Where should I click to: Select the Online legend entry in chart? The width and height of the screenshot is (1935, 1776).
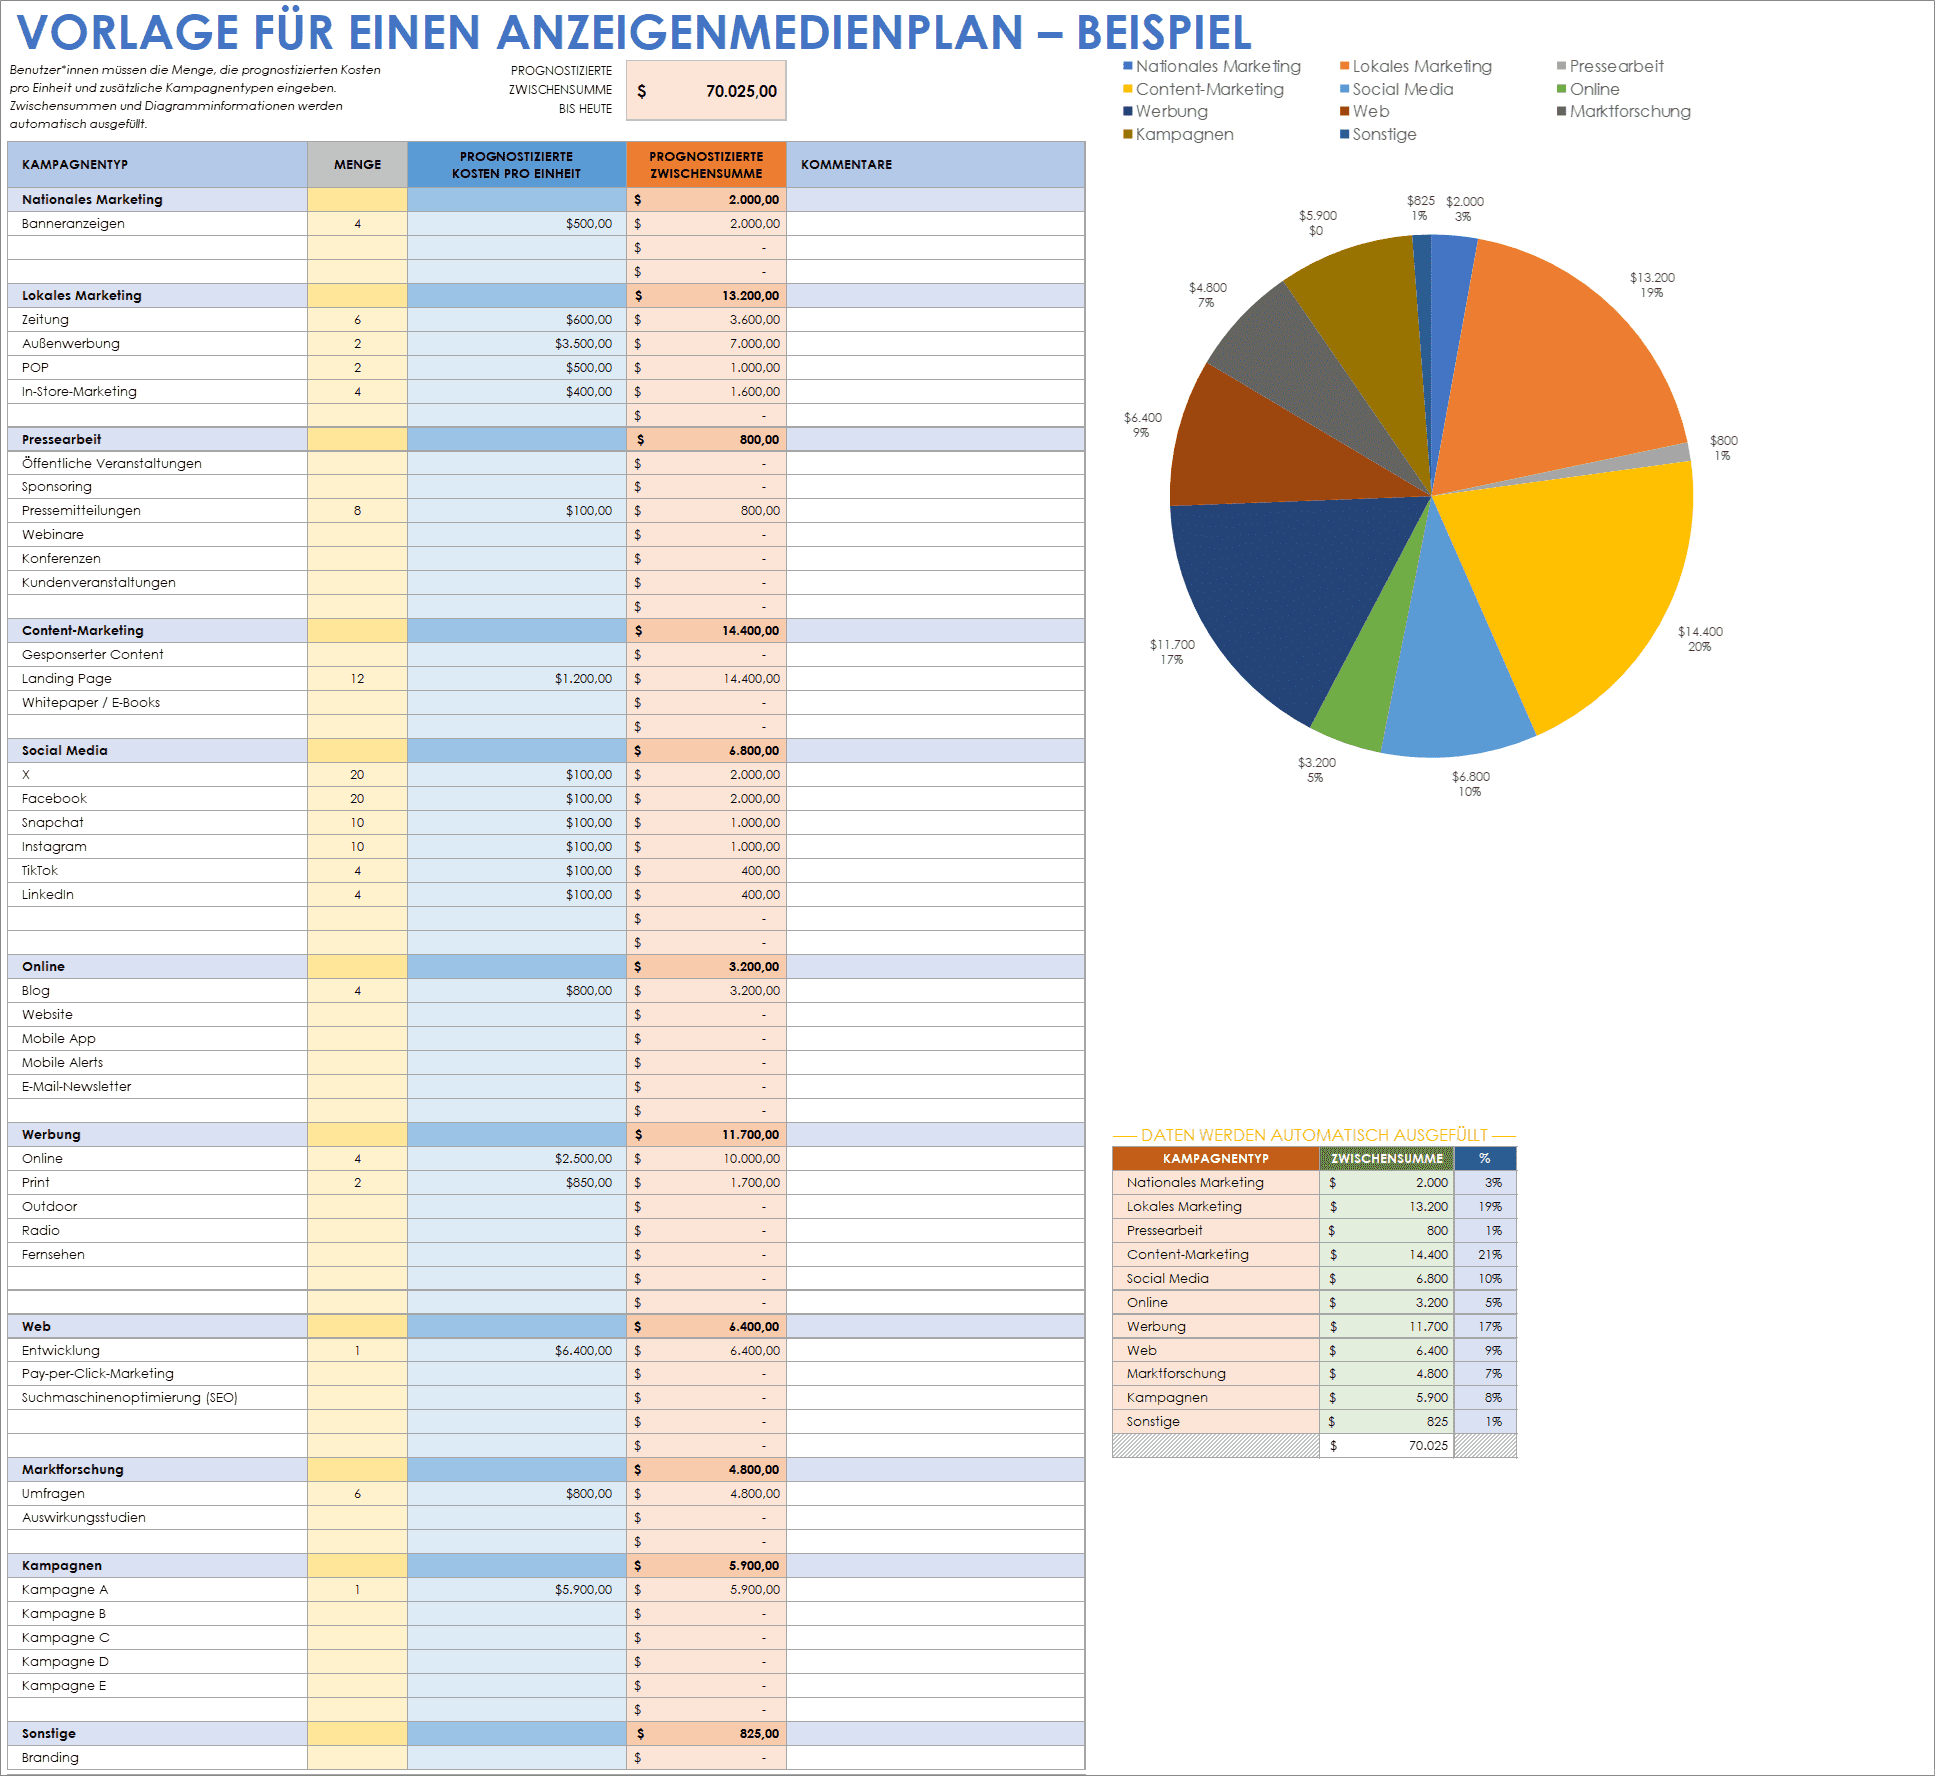tap(1588, 89)
